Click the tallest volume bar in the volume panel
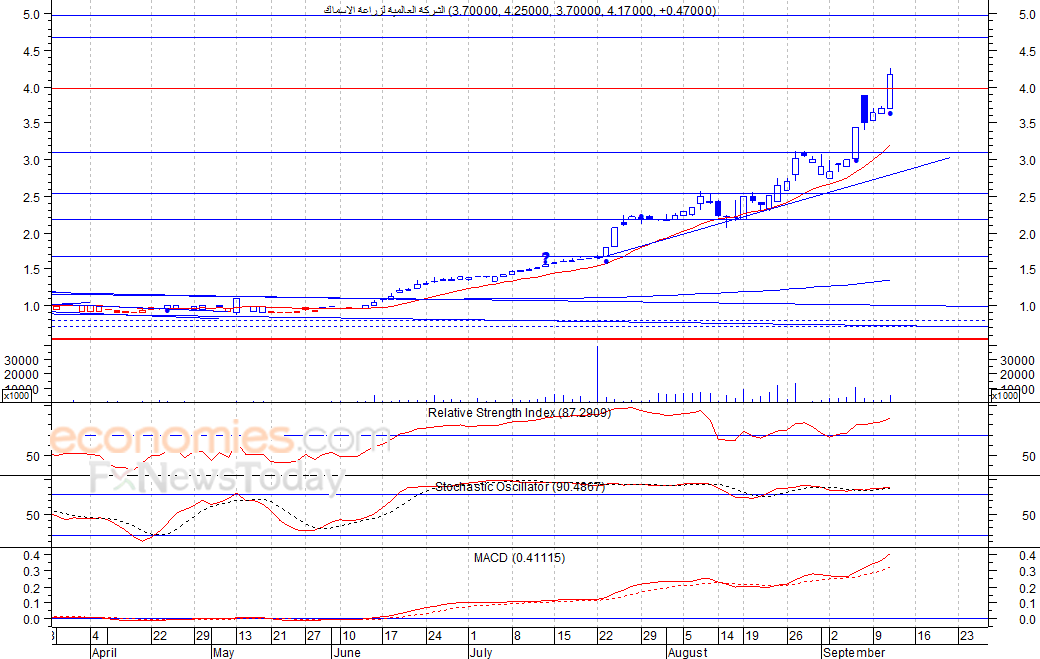The height and width of the screenshot is (659, 1040). pyautogui.click(x=597, y=372)
